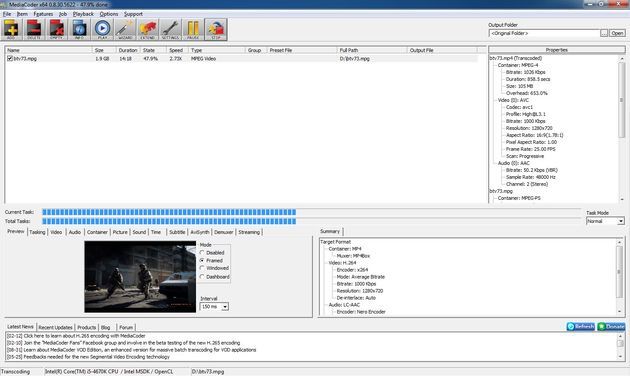
Task: Uncheck the btv73.mpg file checkbox
Action: (x=10, y=59)
